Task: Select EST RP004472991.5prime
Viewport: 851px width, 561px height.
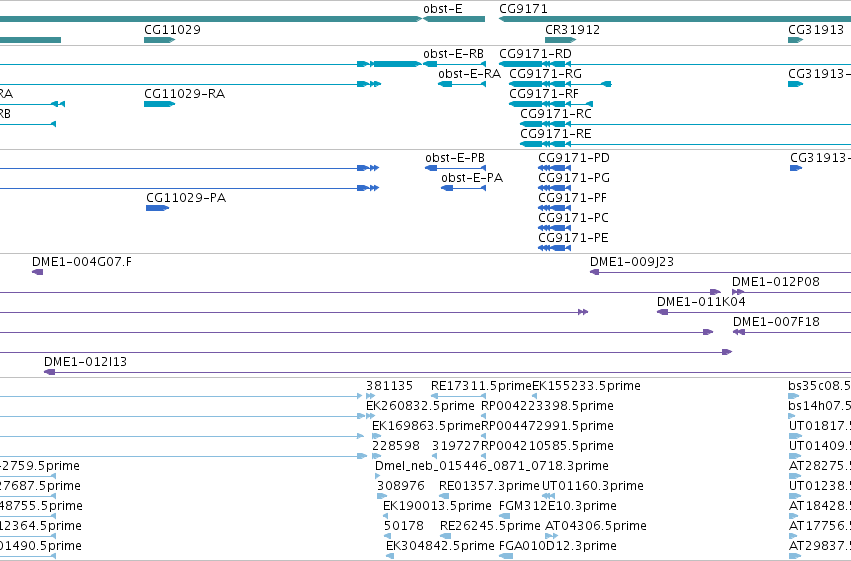Action: (548, 426)
